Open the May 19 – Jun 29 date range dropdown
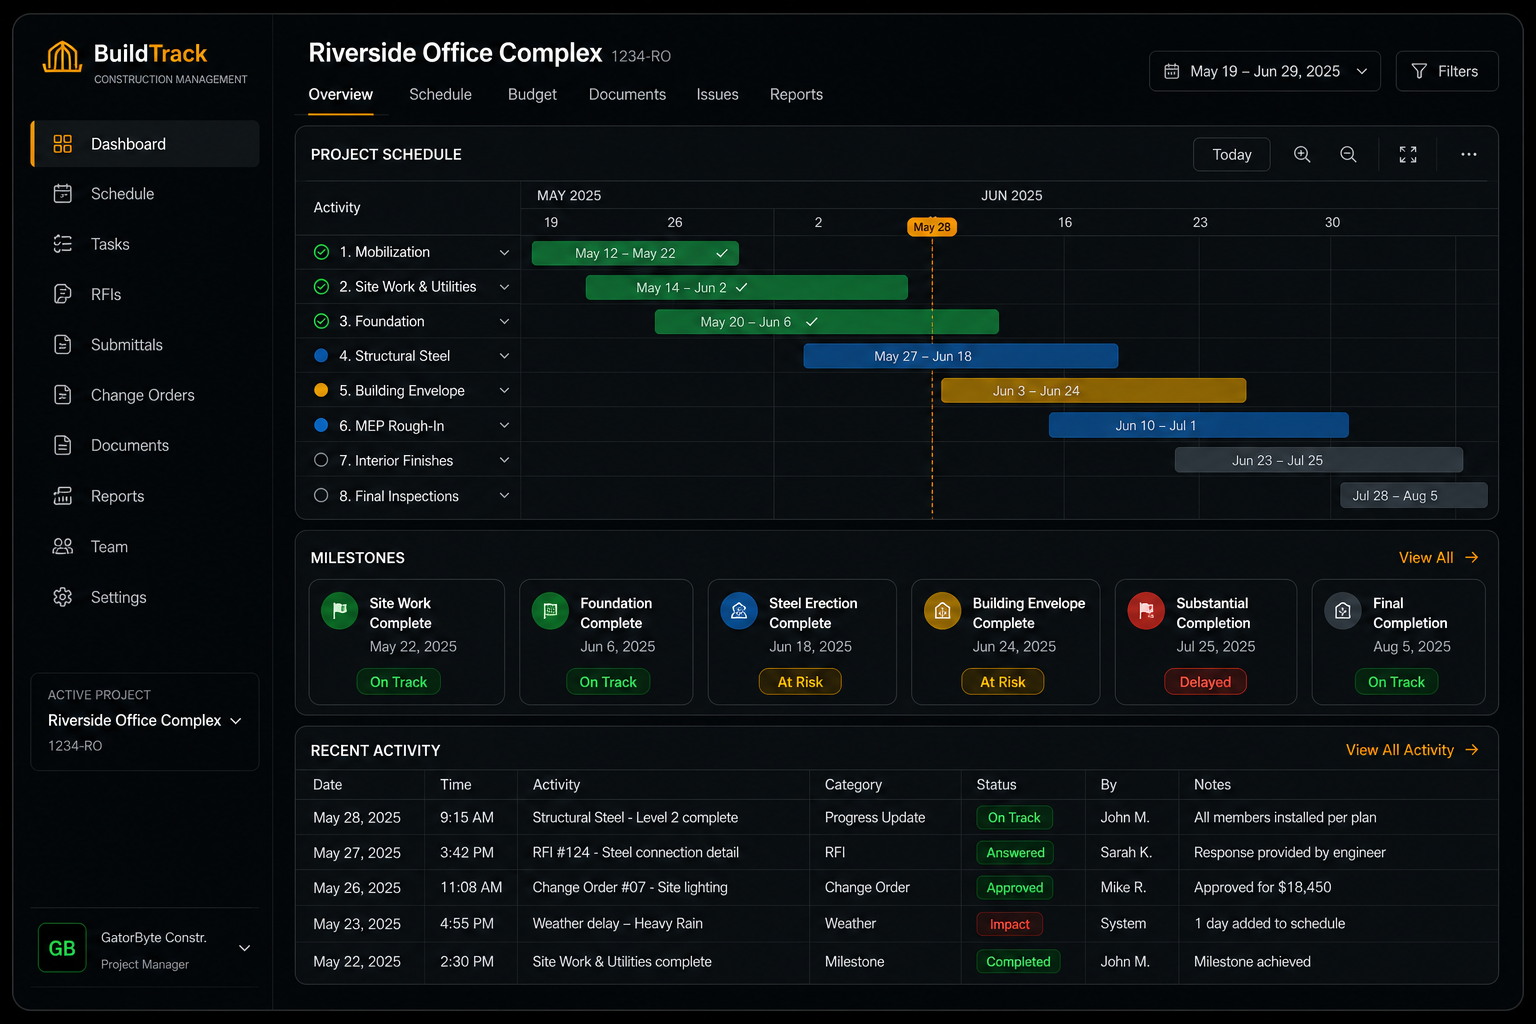 [1265, 71]
